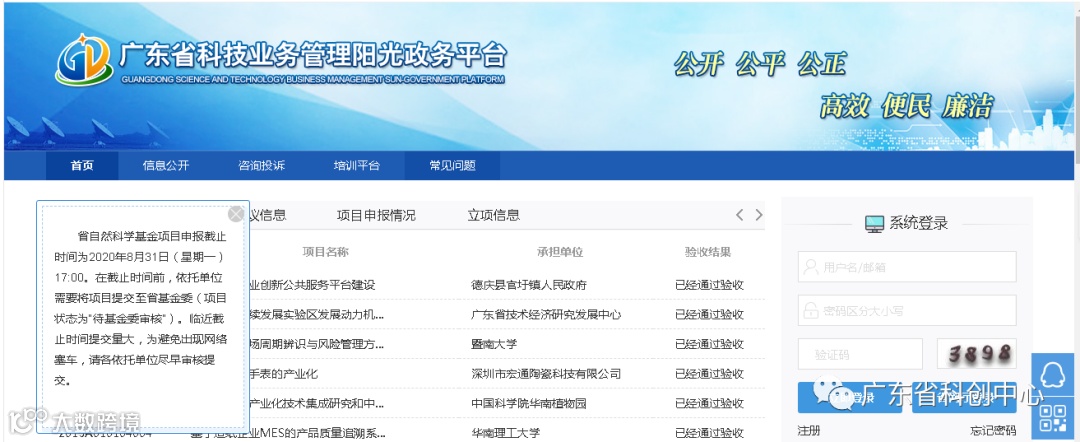
Task: Click the platform logo in the header
Action: [x=83, y=60]
